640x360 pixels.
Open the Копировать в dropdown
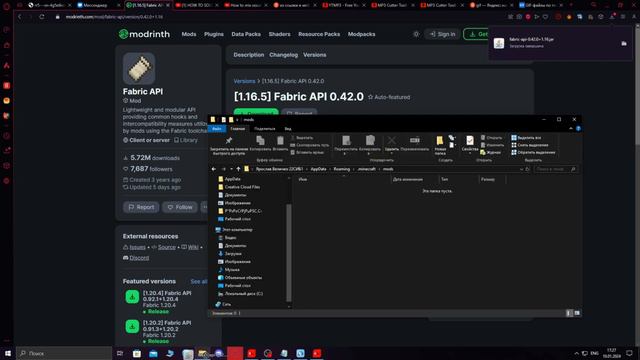(x=370, y=145)
